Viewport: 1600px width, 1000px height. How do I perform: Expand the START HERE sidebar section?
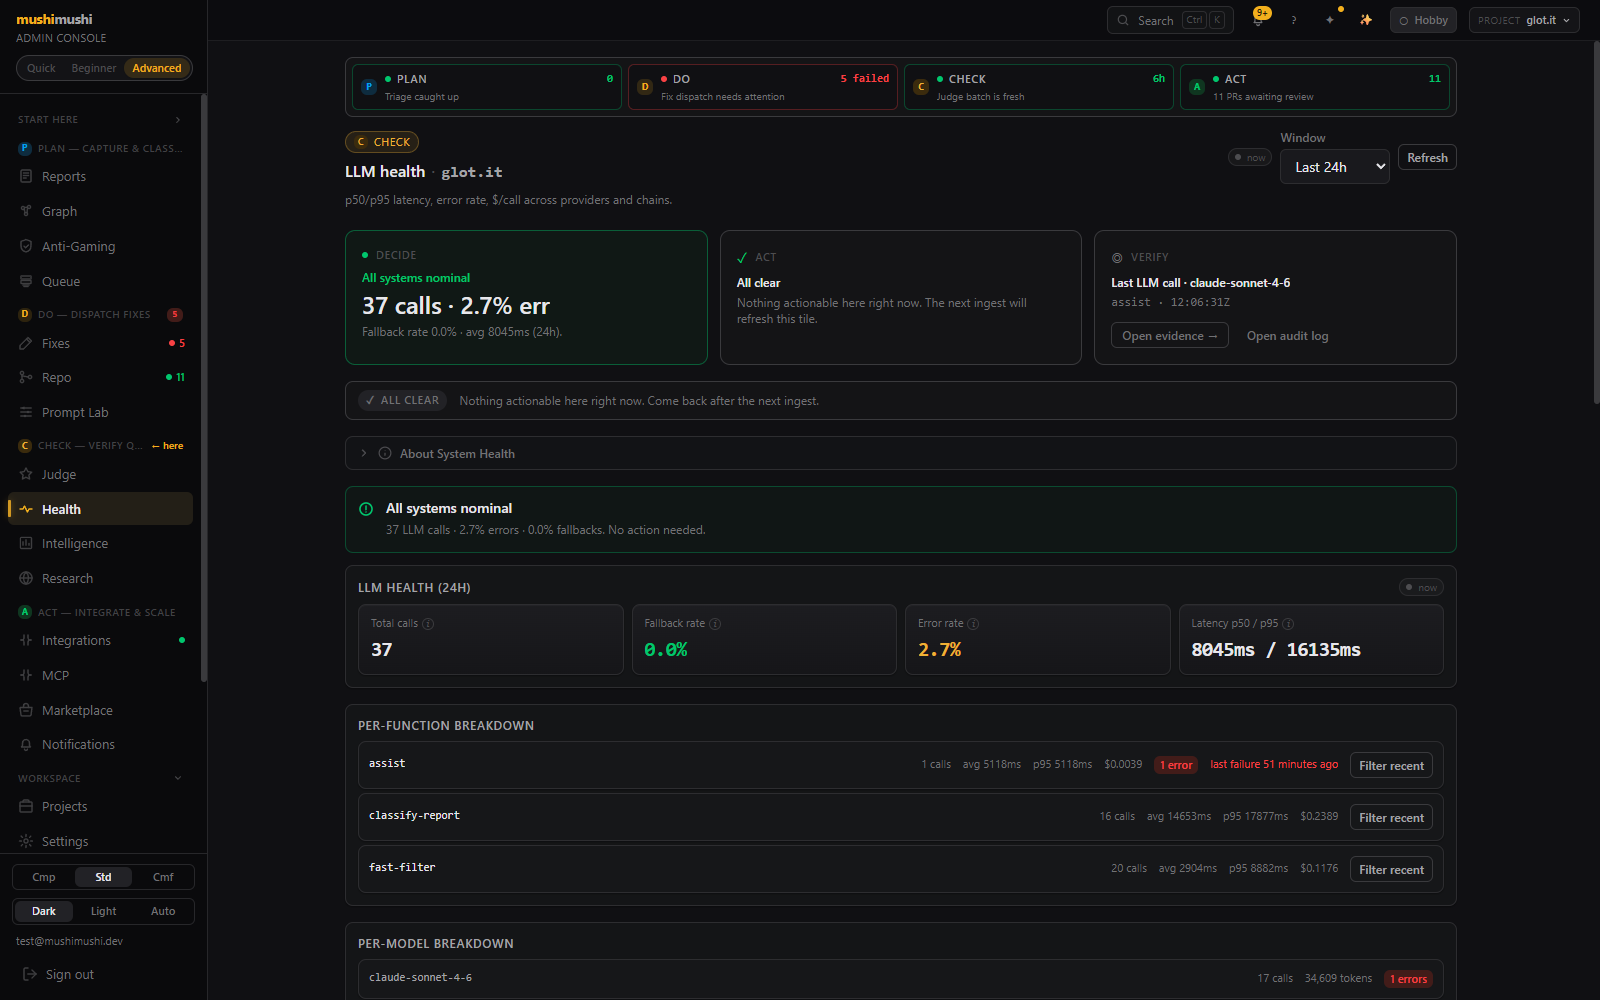pyautogui.click(x=100, y=119)
